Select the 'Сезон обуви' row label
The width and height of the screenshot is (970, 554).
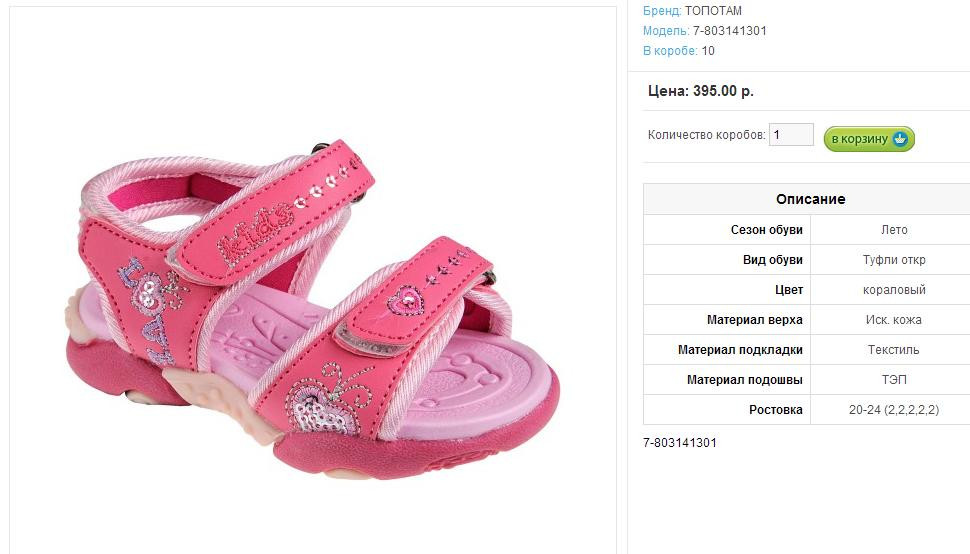pos(766,229)
